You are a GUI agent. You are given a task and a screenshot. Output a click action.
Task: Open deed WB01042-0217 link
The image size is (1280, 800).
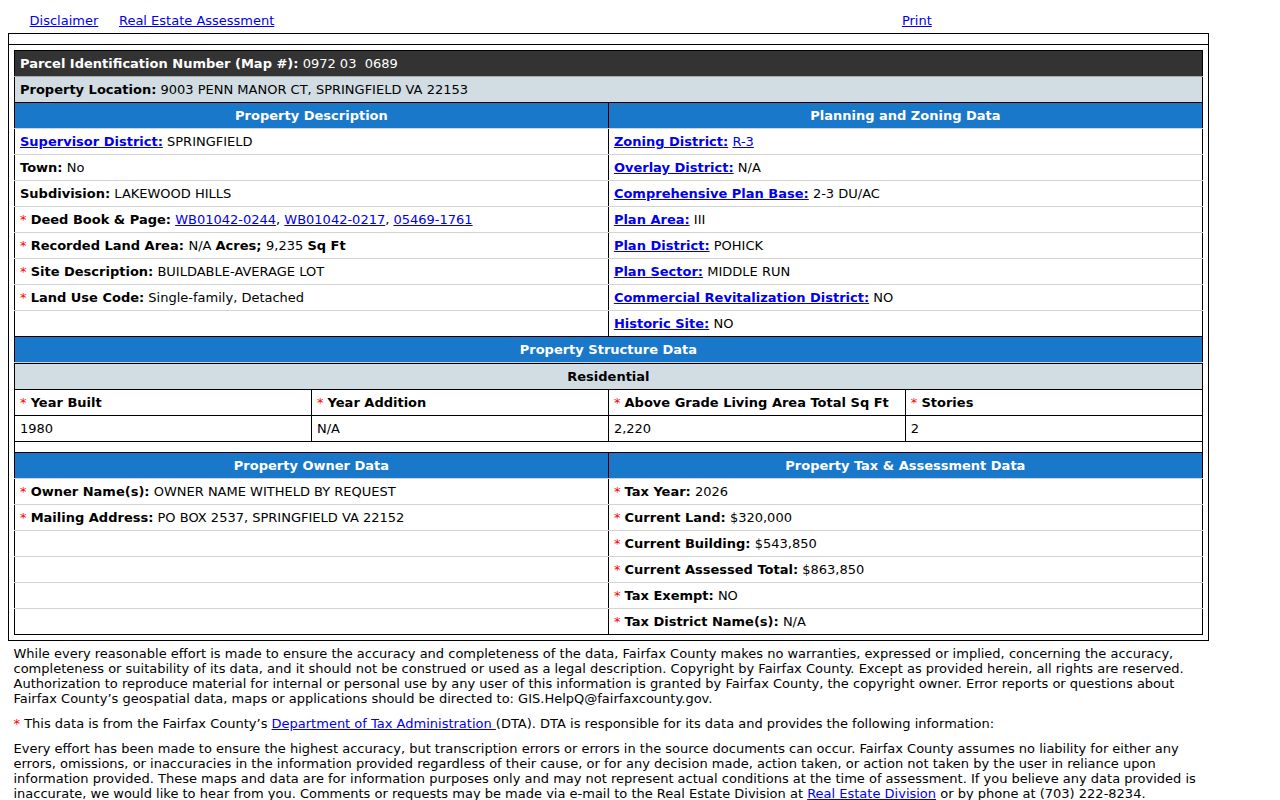pos(334,219)
